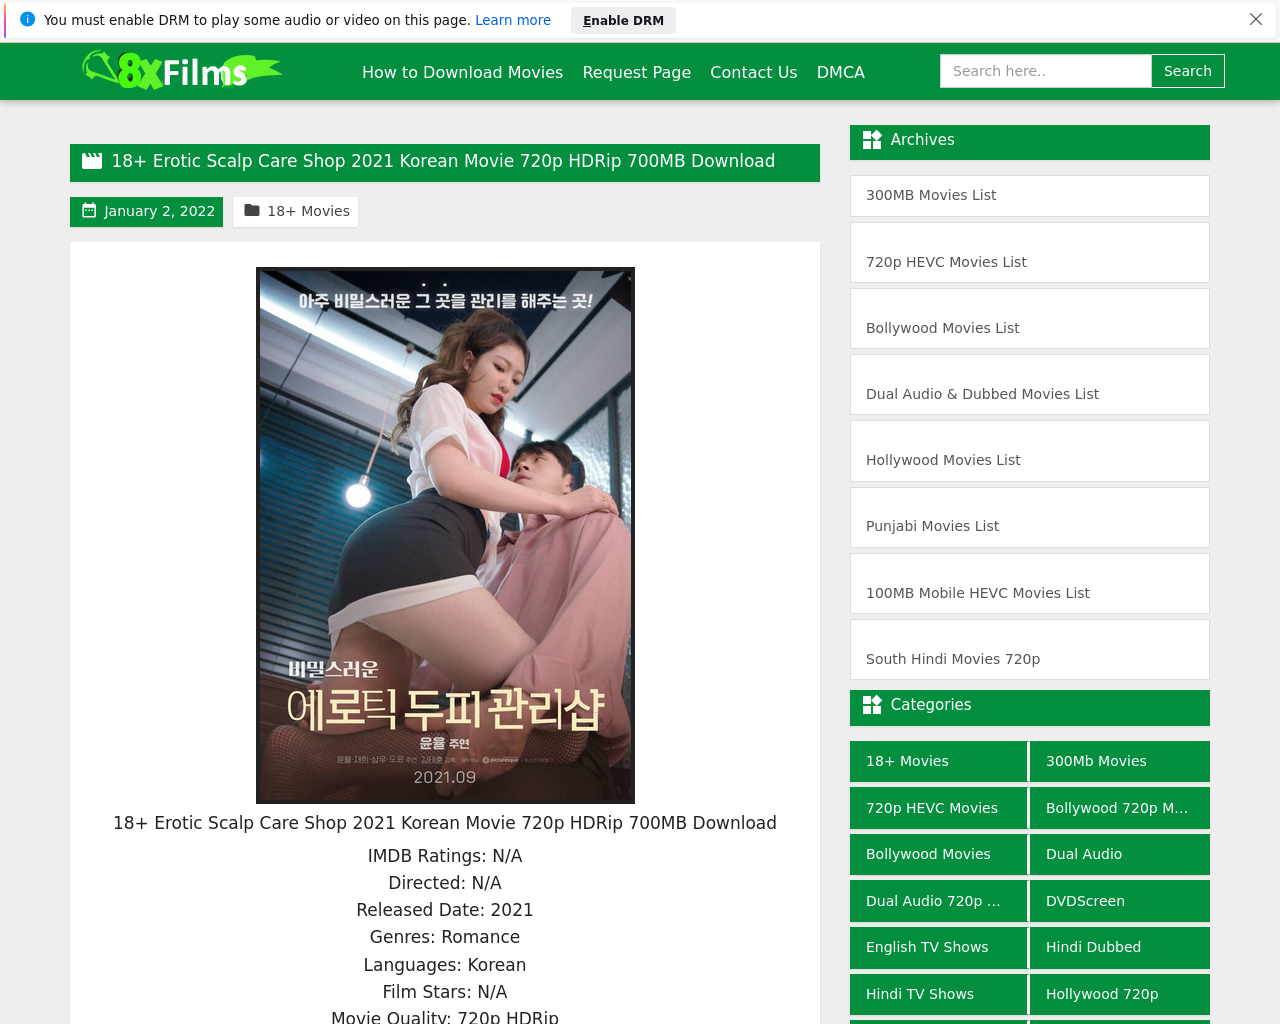
Task: Click the Search button
Action: tap(1188, 71)
